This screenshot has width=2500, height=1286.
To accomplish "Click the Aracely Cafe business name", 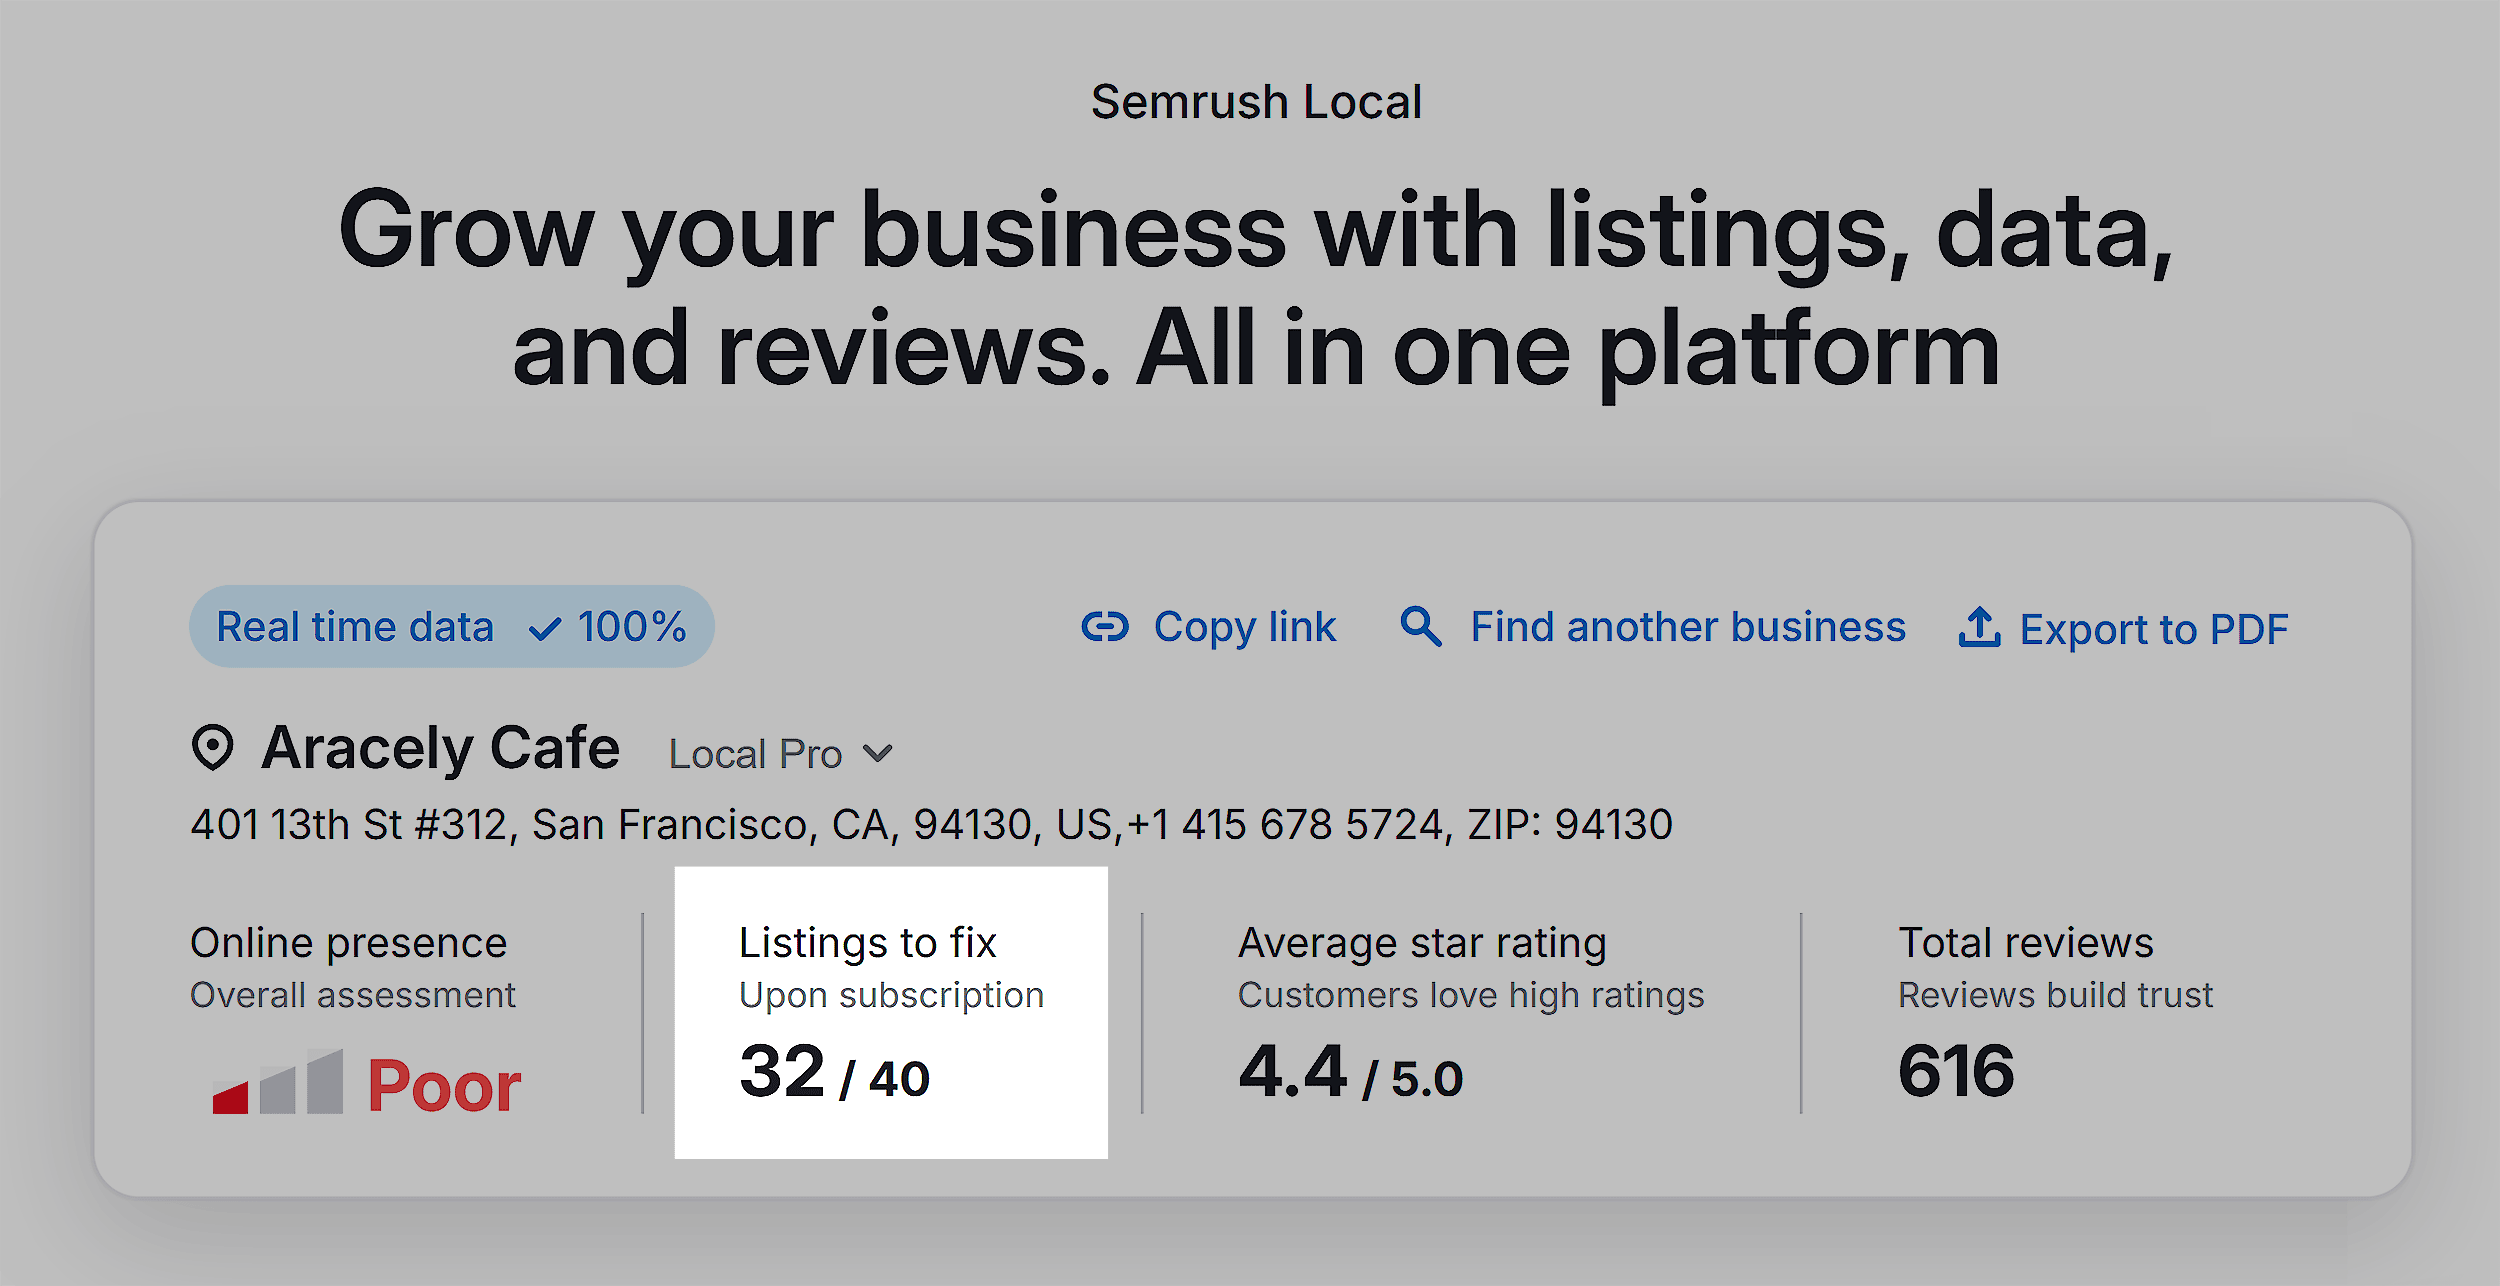I will [x=440, y=748].
